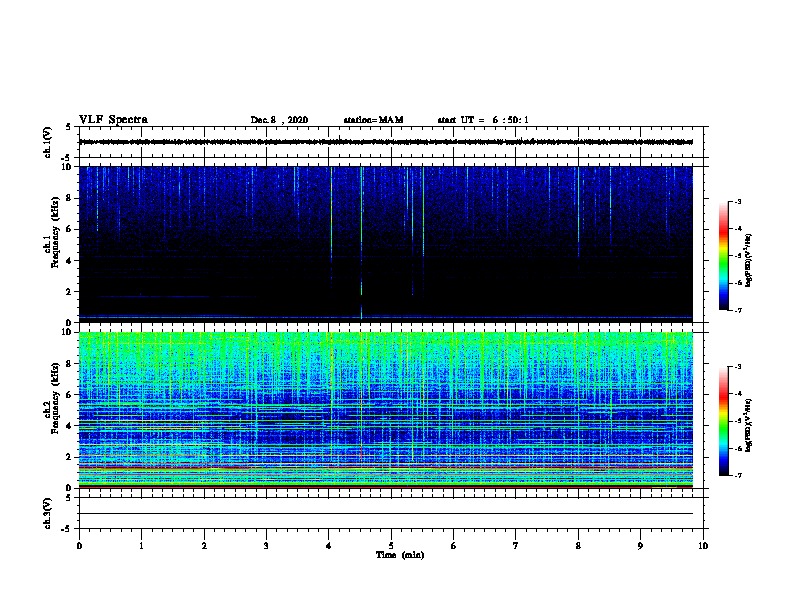This screenshot has width=792, height=612.
Task: Click the "-7" tick on ch.2 colorbar
Action: (737, 476)
